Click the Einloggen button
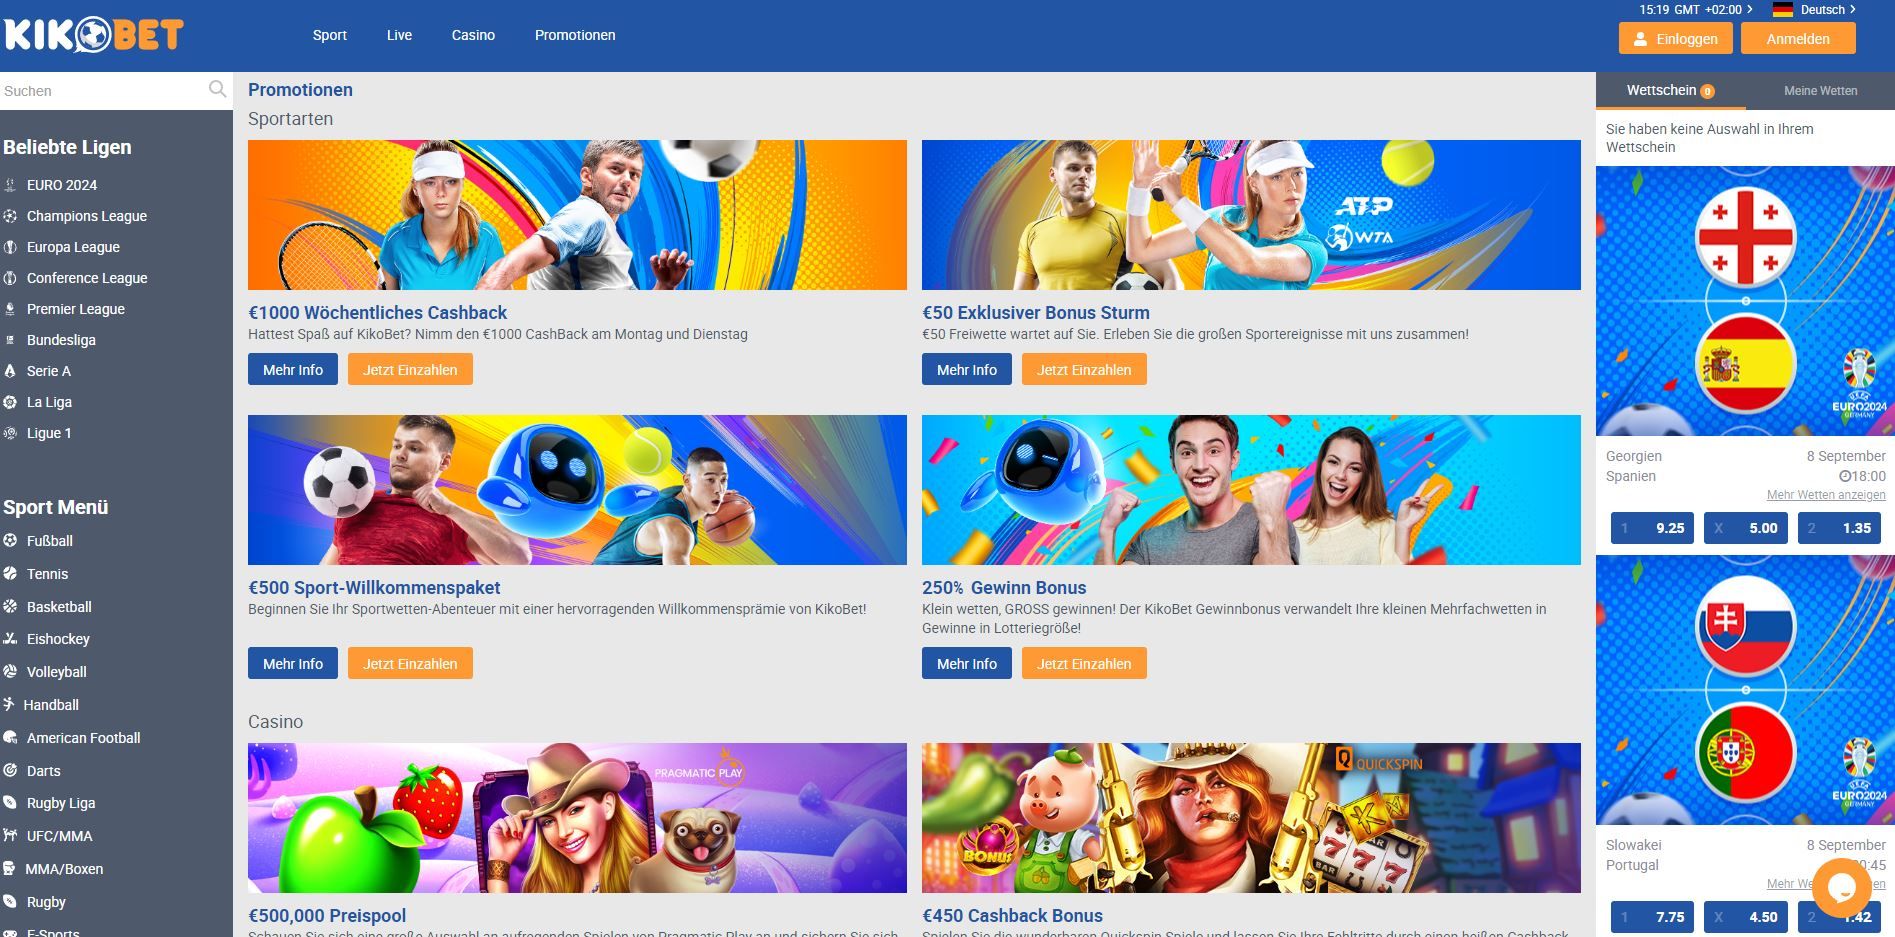 click(1676, 39)
